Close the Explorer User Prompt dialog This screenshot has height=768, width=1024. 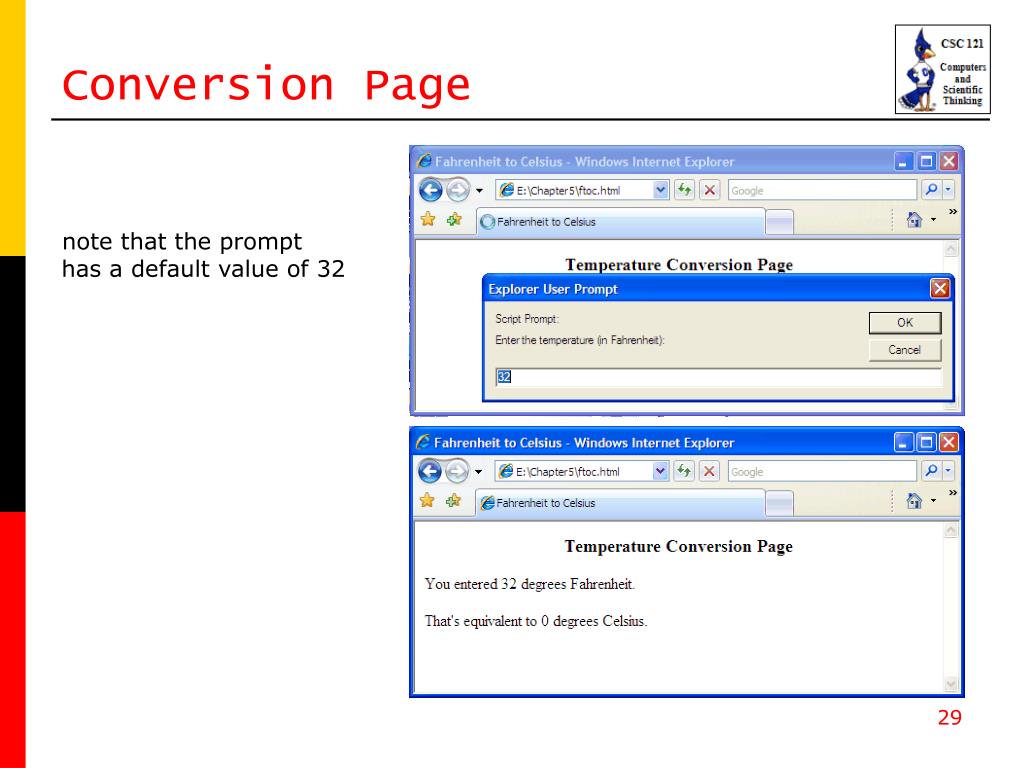(x=940, y=289)
